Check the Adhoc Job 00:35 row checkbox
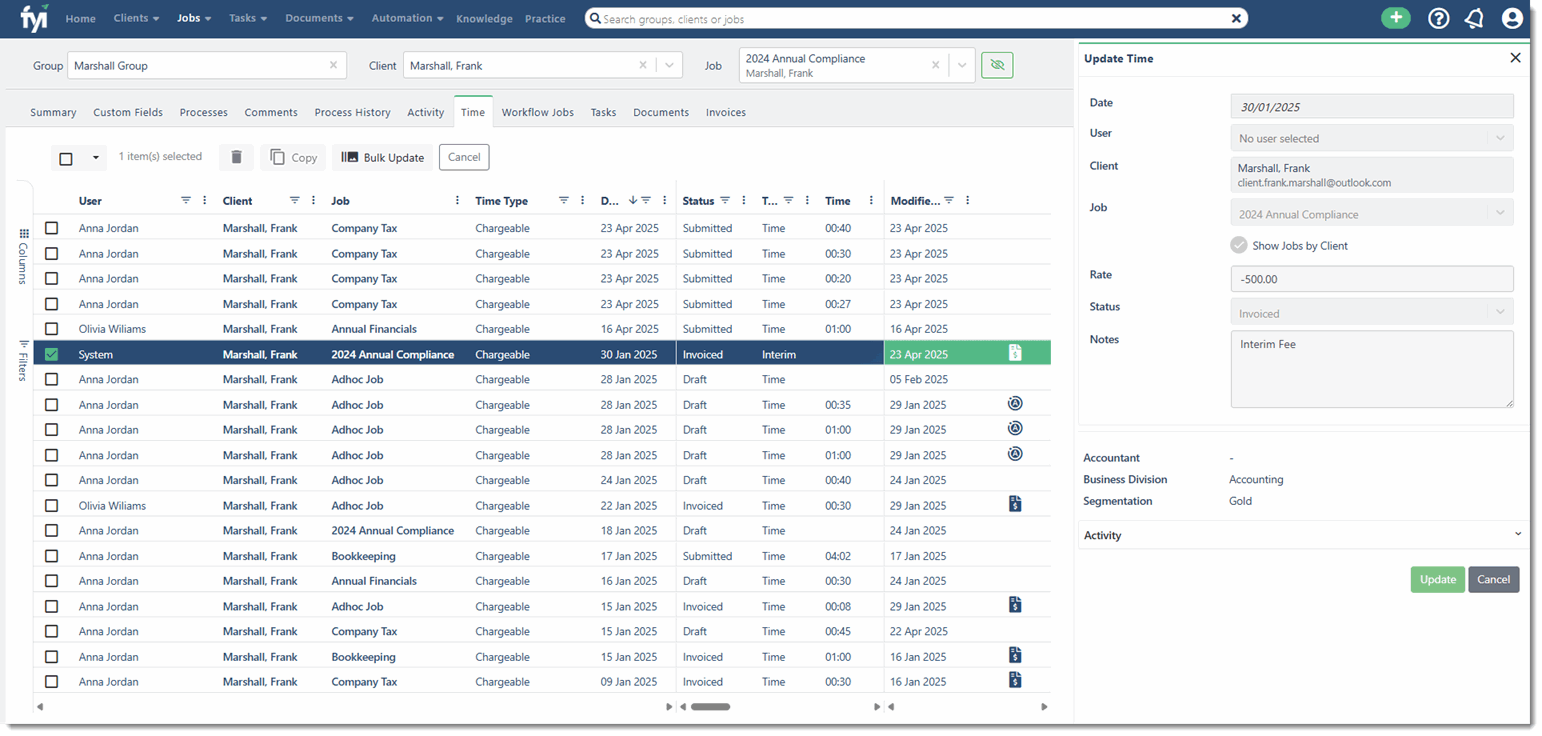The image size is (1542, 736). pyautogui.click(x=52, y=404)
